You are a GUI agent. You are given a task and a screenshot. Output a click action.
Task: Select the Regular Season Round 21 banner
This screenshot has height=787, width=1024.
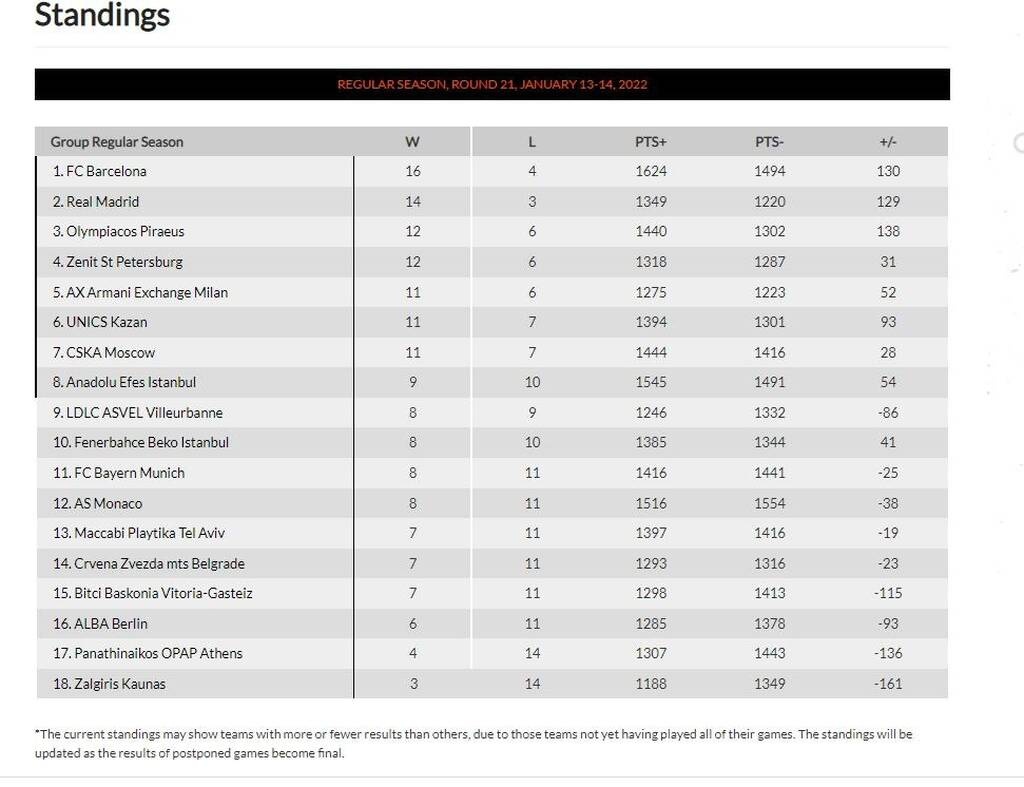(x=492, y=84)
